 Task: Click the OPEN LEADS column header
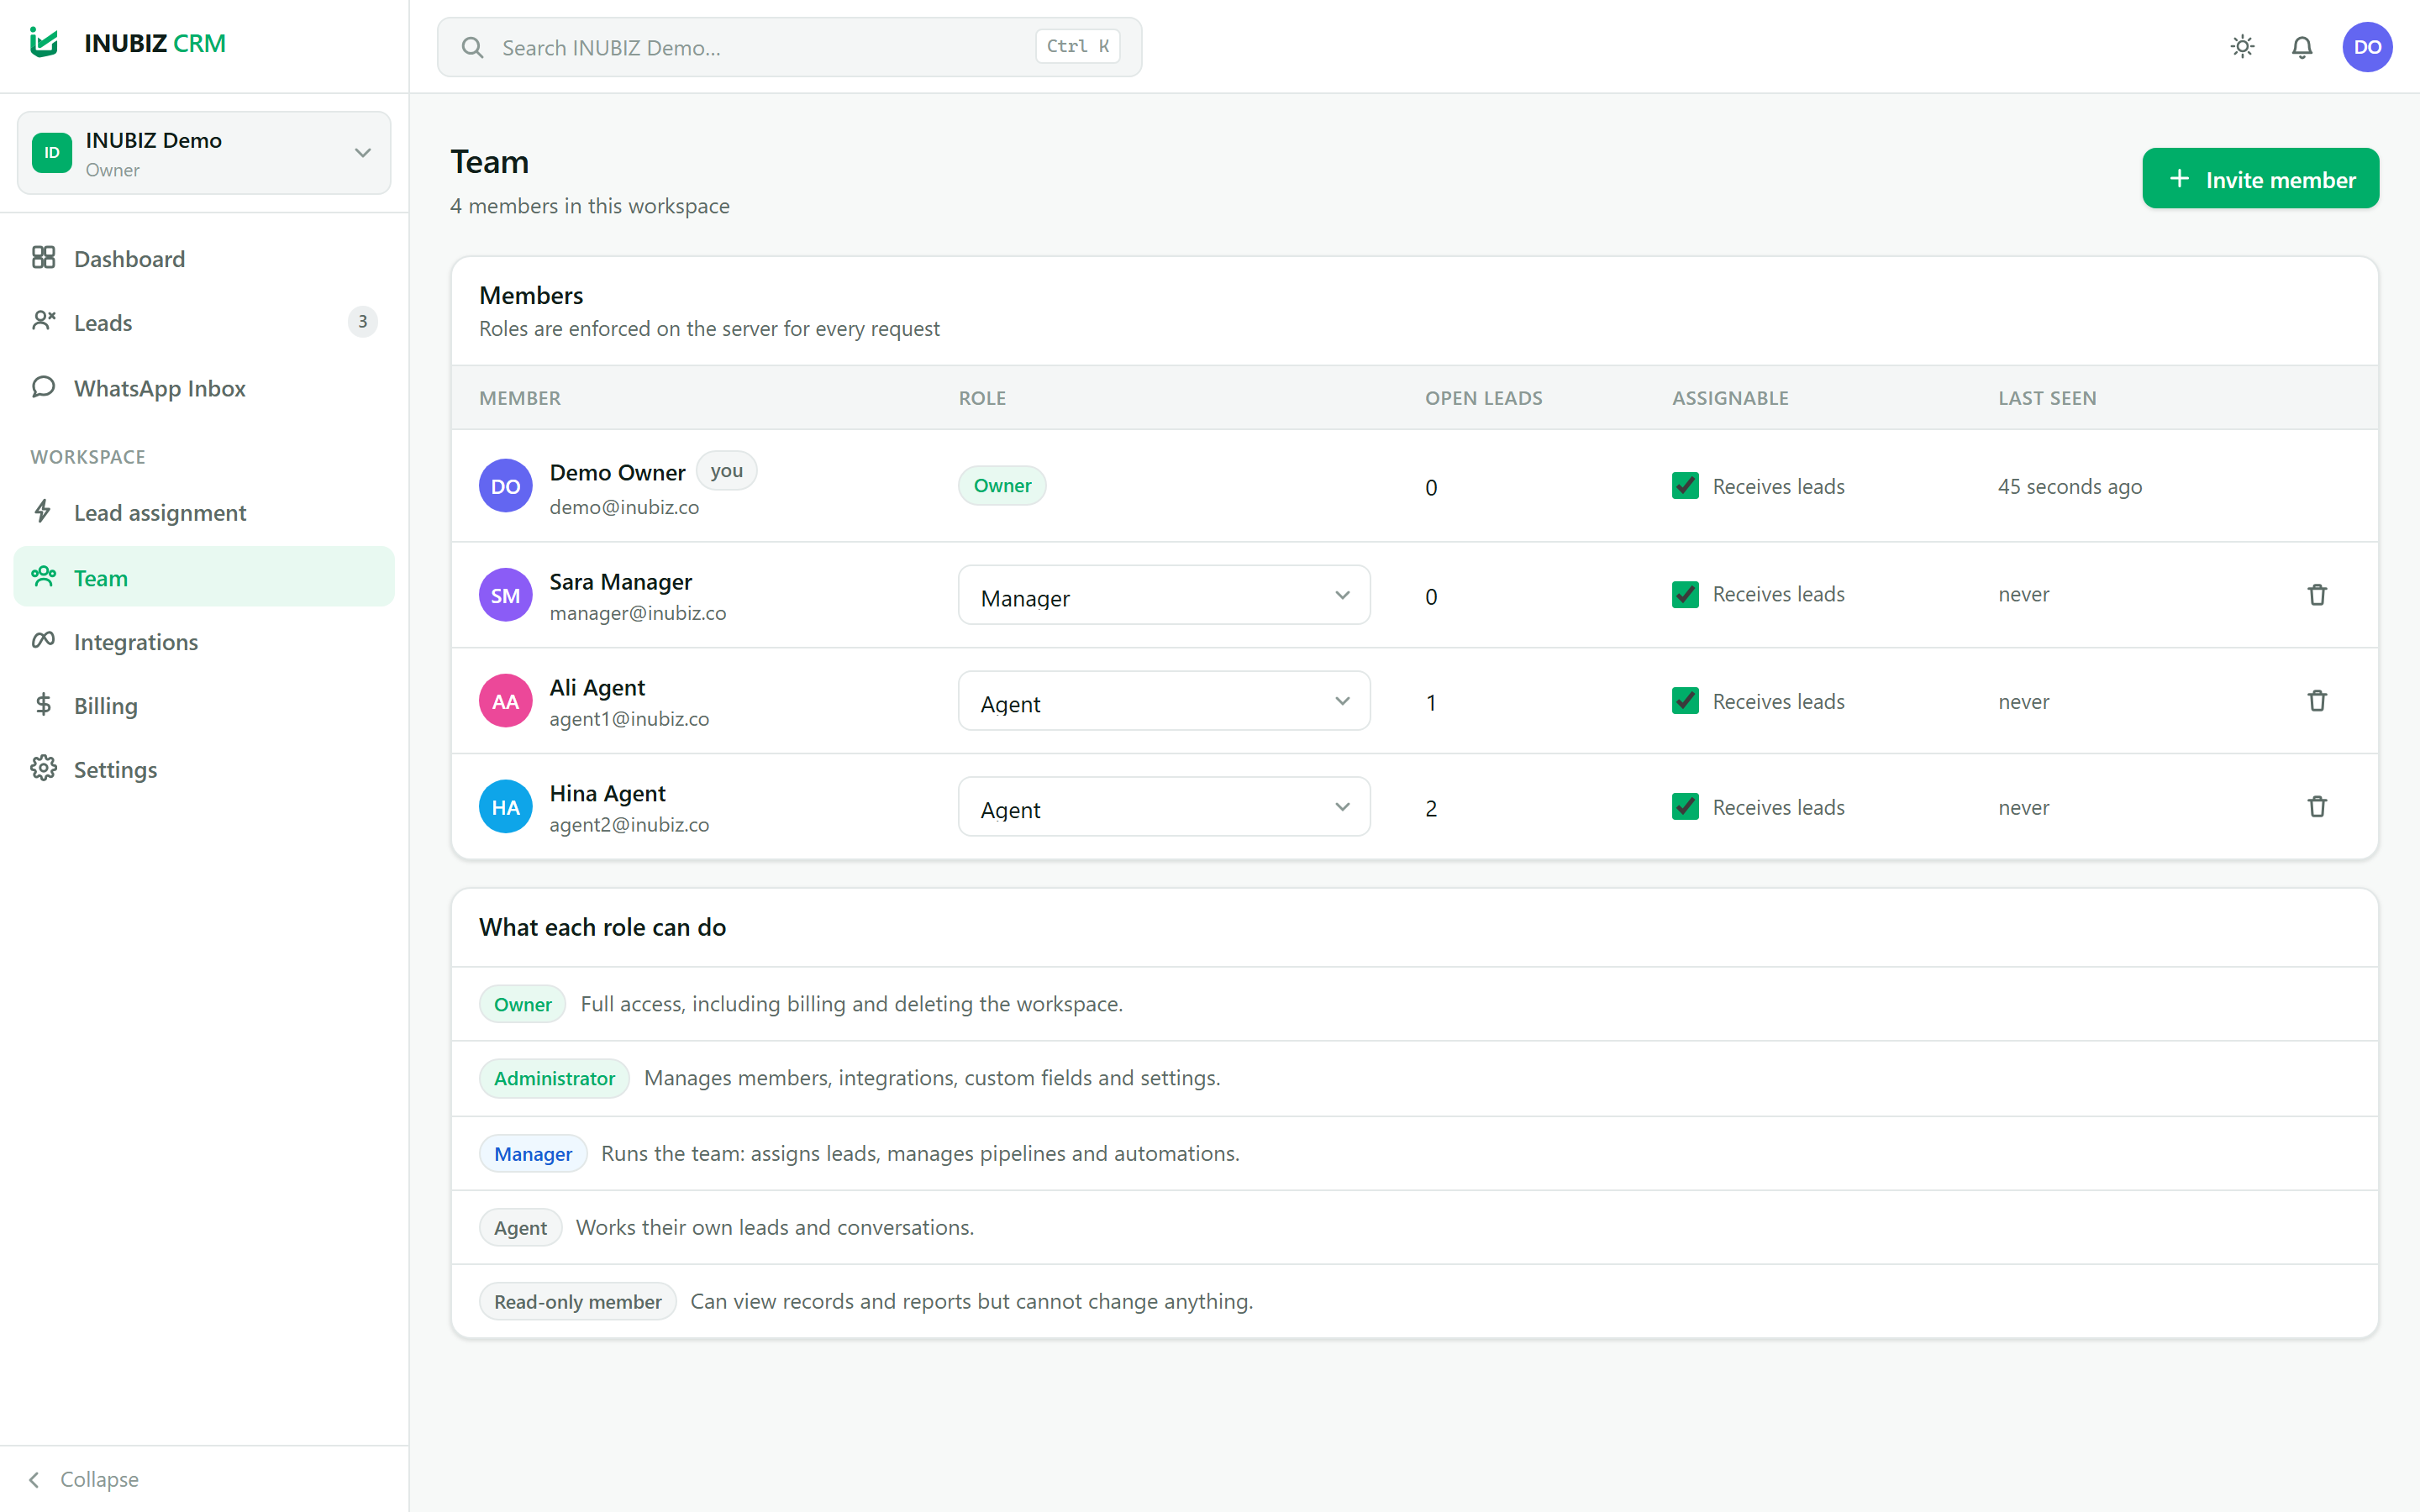pos(1484,398)
